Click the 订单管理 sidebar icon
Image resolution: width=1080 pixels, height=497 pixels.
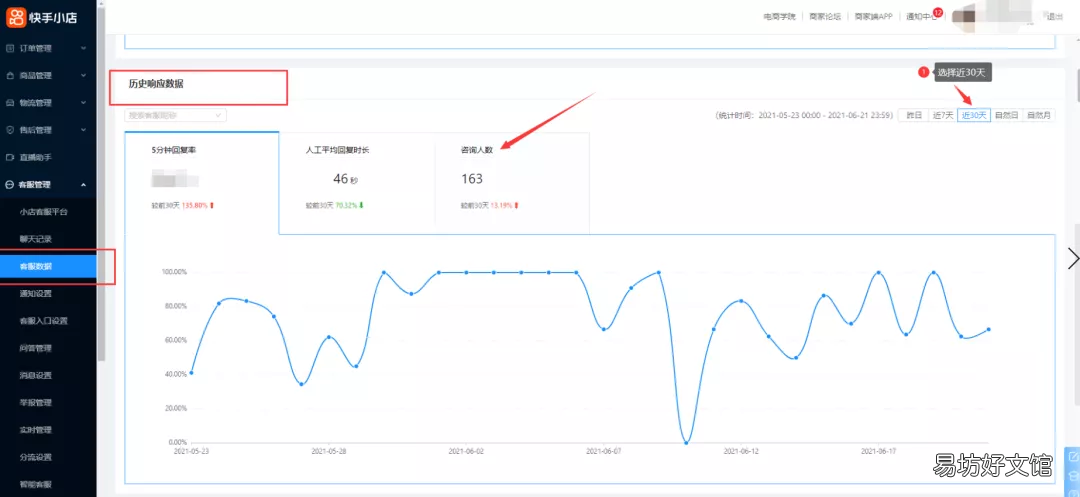10,48
